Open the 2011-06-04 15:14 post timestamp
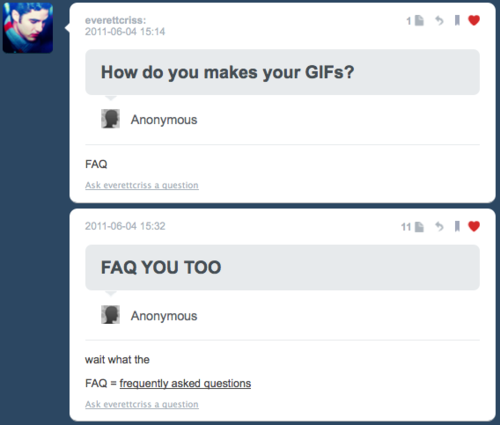 125,32
